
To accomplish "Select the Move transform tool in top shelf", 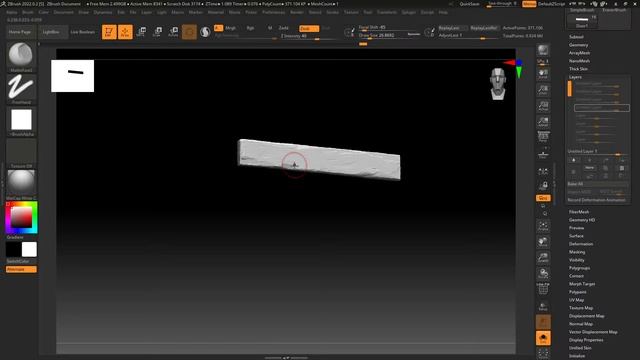I will (x=142, y=32).
